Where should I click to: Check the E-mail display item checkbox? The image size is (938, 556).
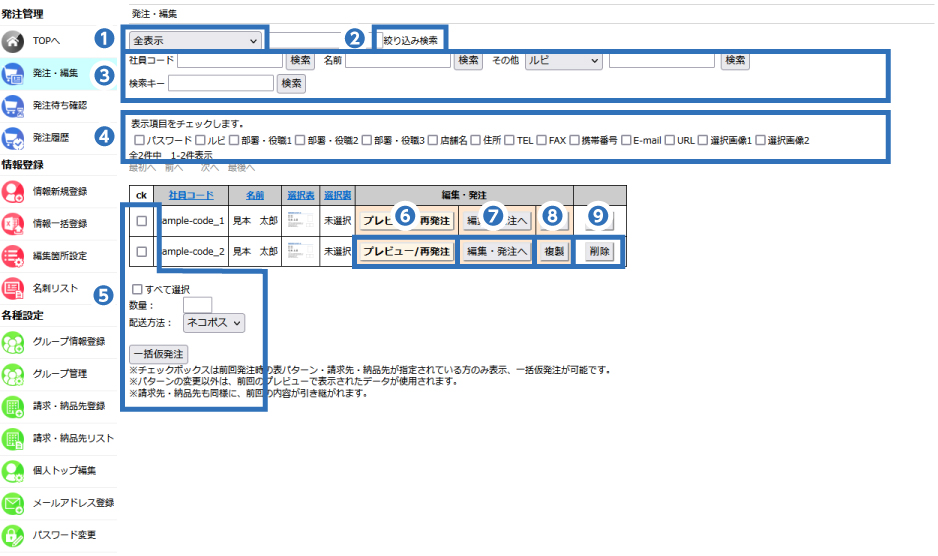tap(626, 141)
